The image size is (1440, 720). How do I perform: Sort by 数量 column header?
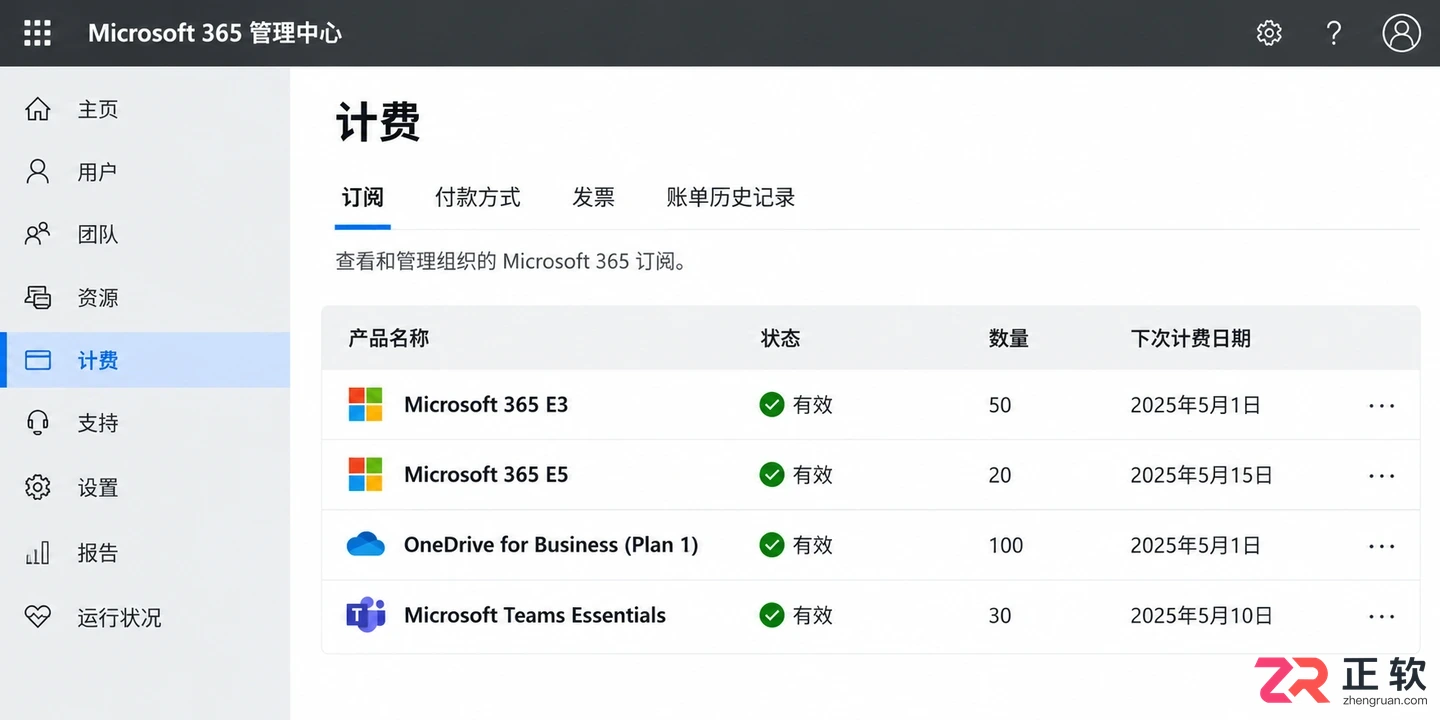click(x=1008, y=338)
